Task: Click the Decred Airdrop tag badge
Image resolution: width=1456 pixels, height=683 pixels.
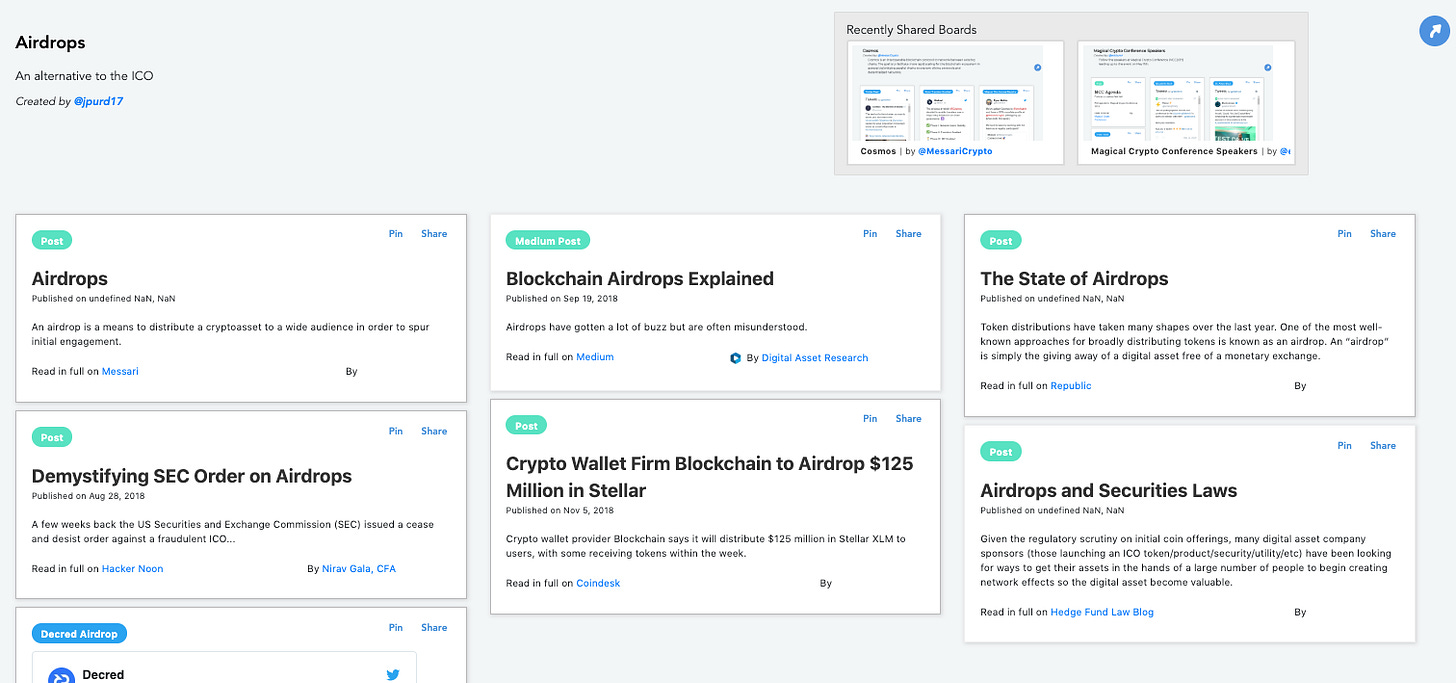Action: click(x=79, y=634)
